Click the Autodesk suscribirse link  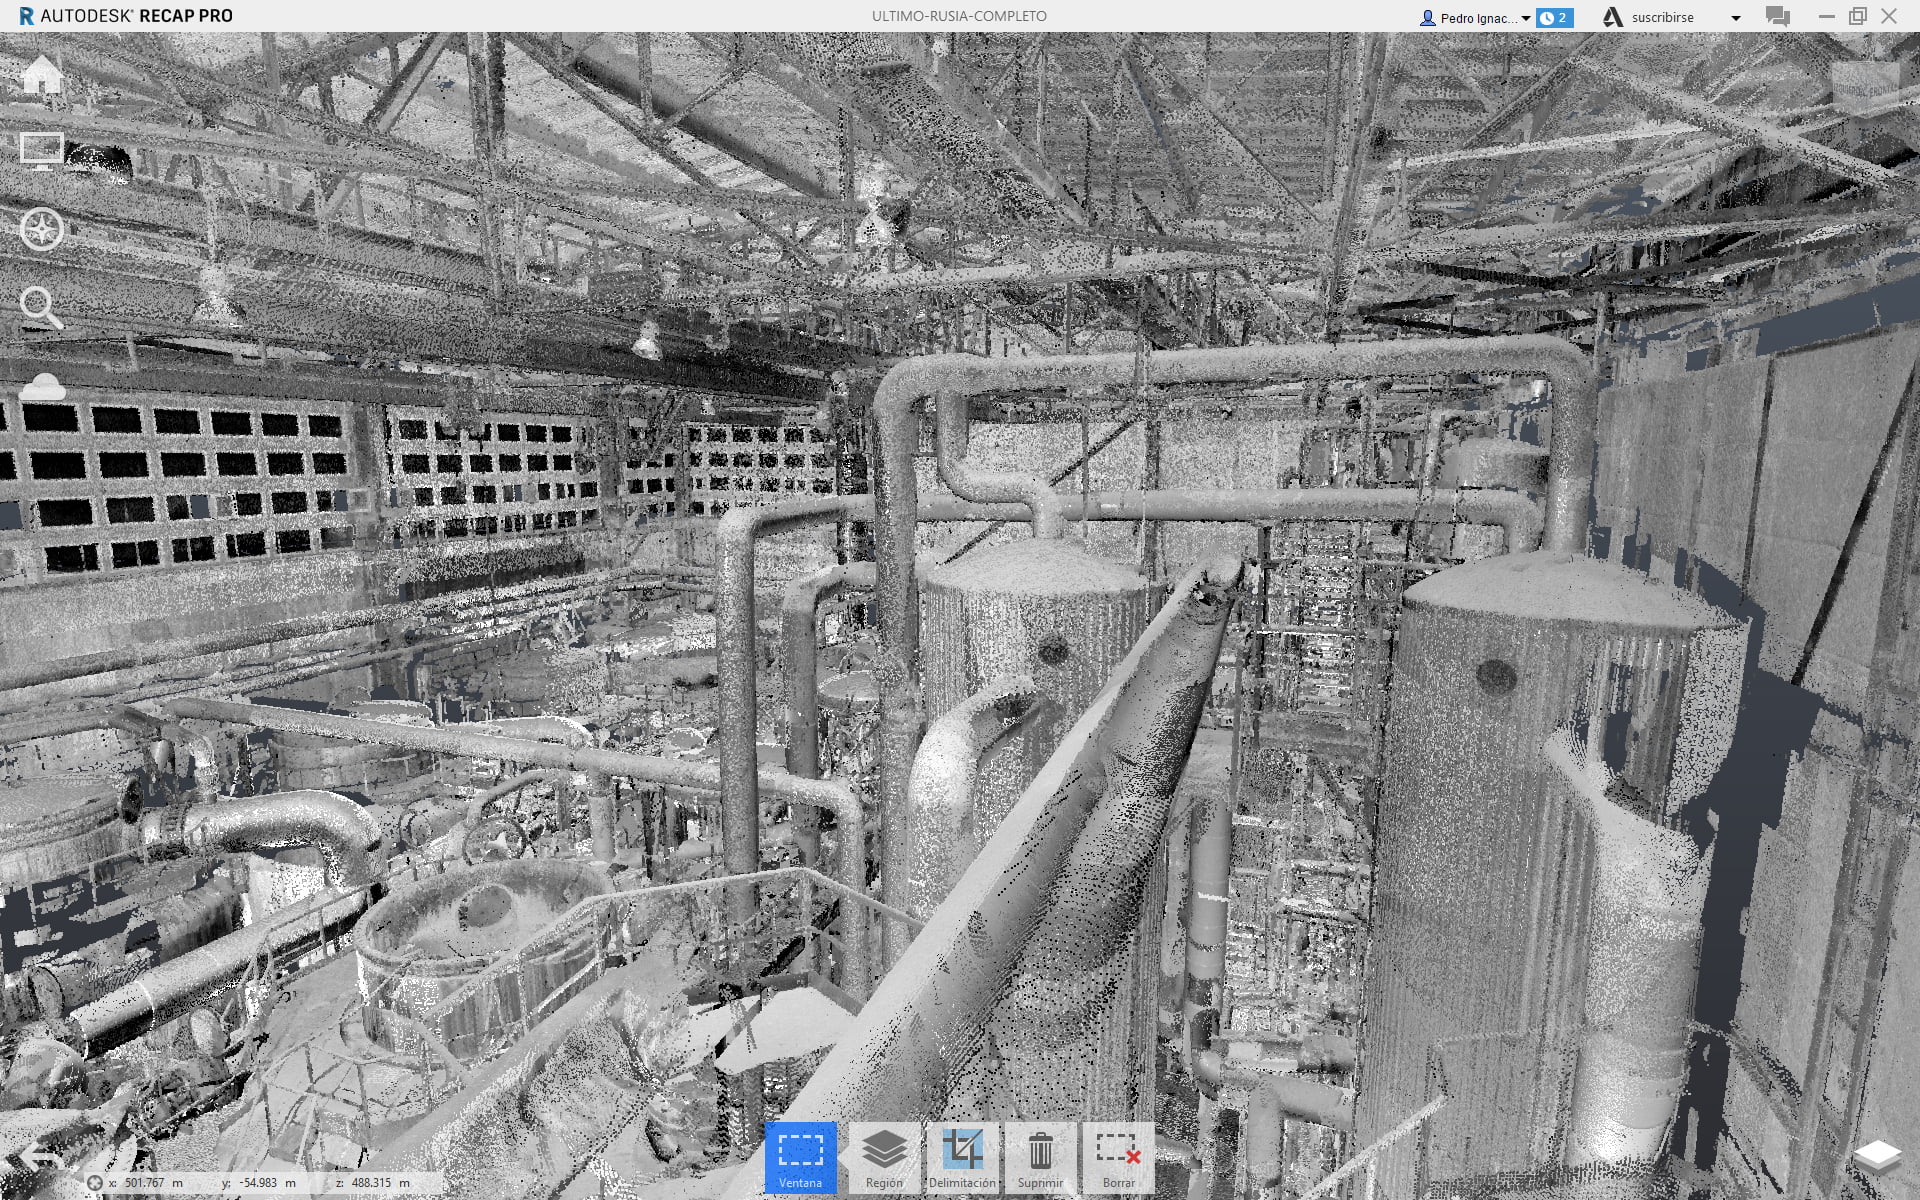tap(1661, 18)
